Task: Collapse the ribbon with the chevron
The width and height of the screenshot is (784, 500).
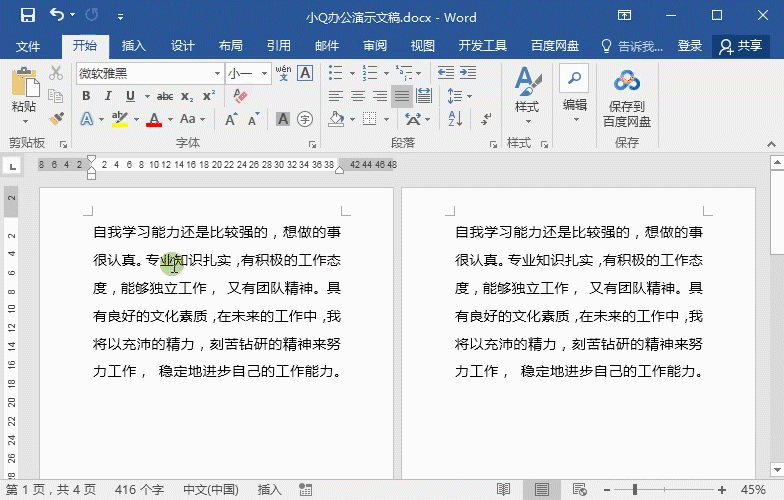Action: click(772, 144)
